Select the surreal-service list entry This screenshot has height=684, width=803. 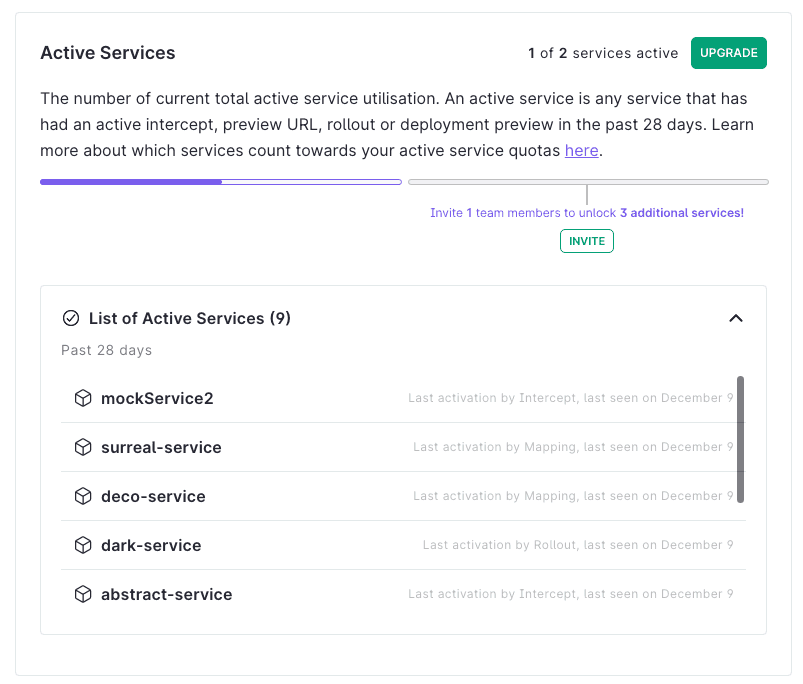(x=403, y=447)
